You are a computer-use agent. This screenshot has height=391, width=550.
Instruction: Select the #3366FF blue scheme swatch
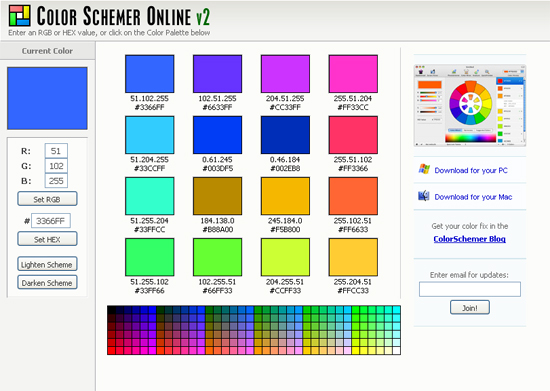point(149,74)
